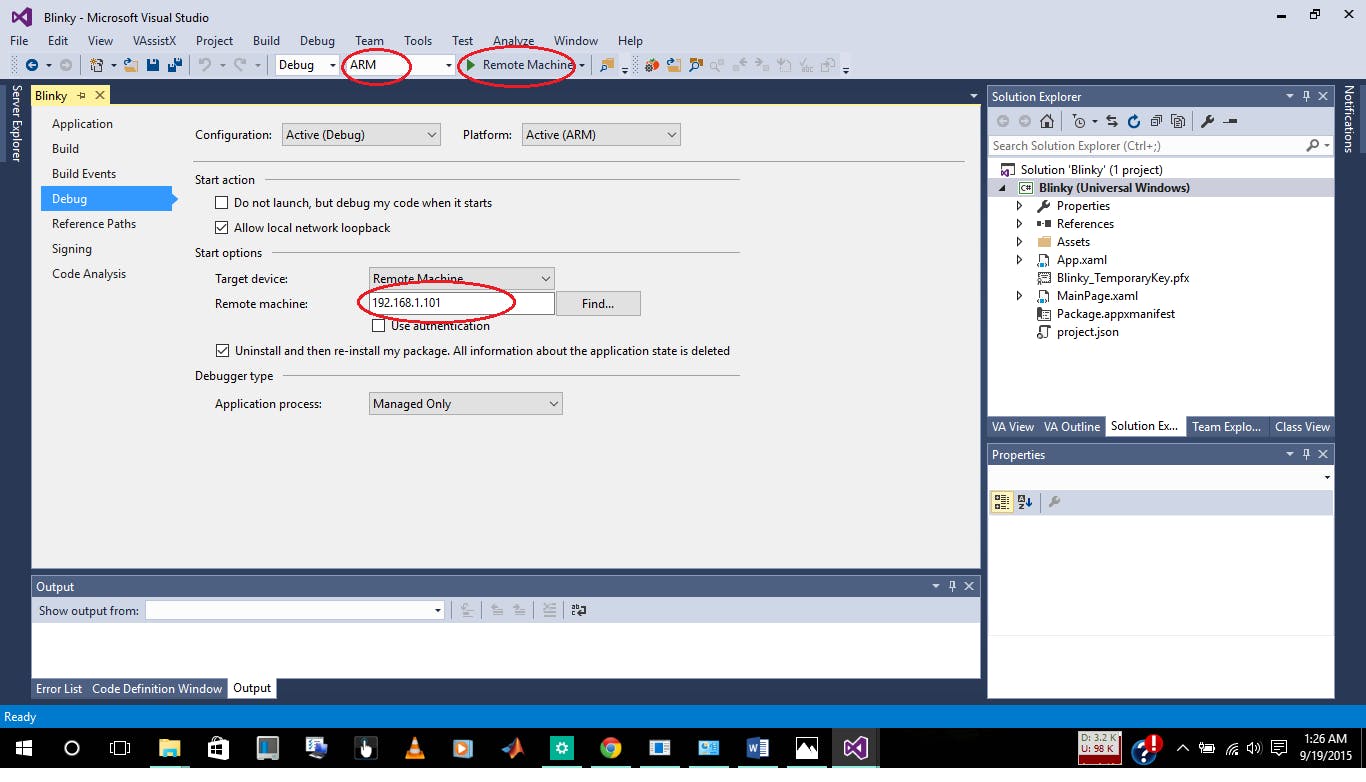Click the Home icon in Solution Explorer
The image size is (1366, 782).
point(1047,121)
